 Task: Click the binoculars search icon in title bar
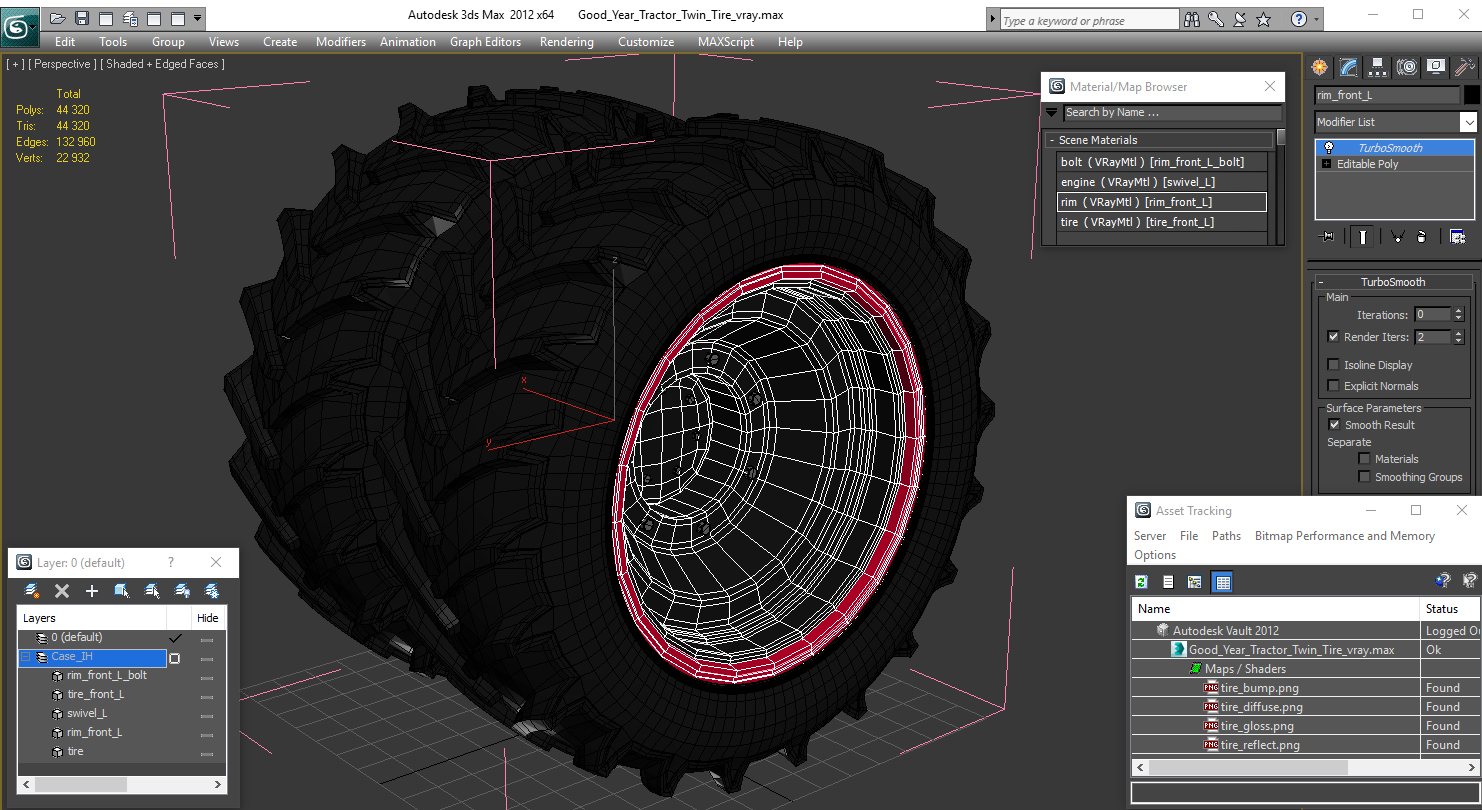pyautogui.click(x=1191, y=19)
